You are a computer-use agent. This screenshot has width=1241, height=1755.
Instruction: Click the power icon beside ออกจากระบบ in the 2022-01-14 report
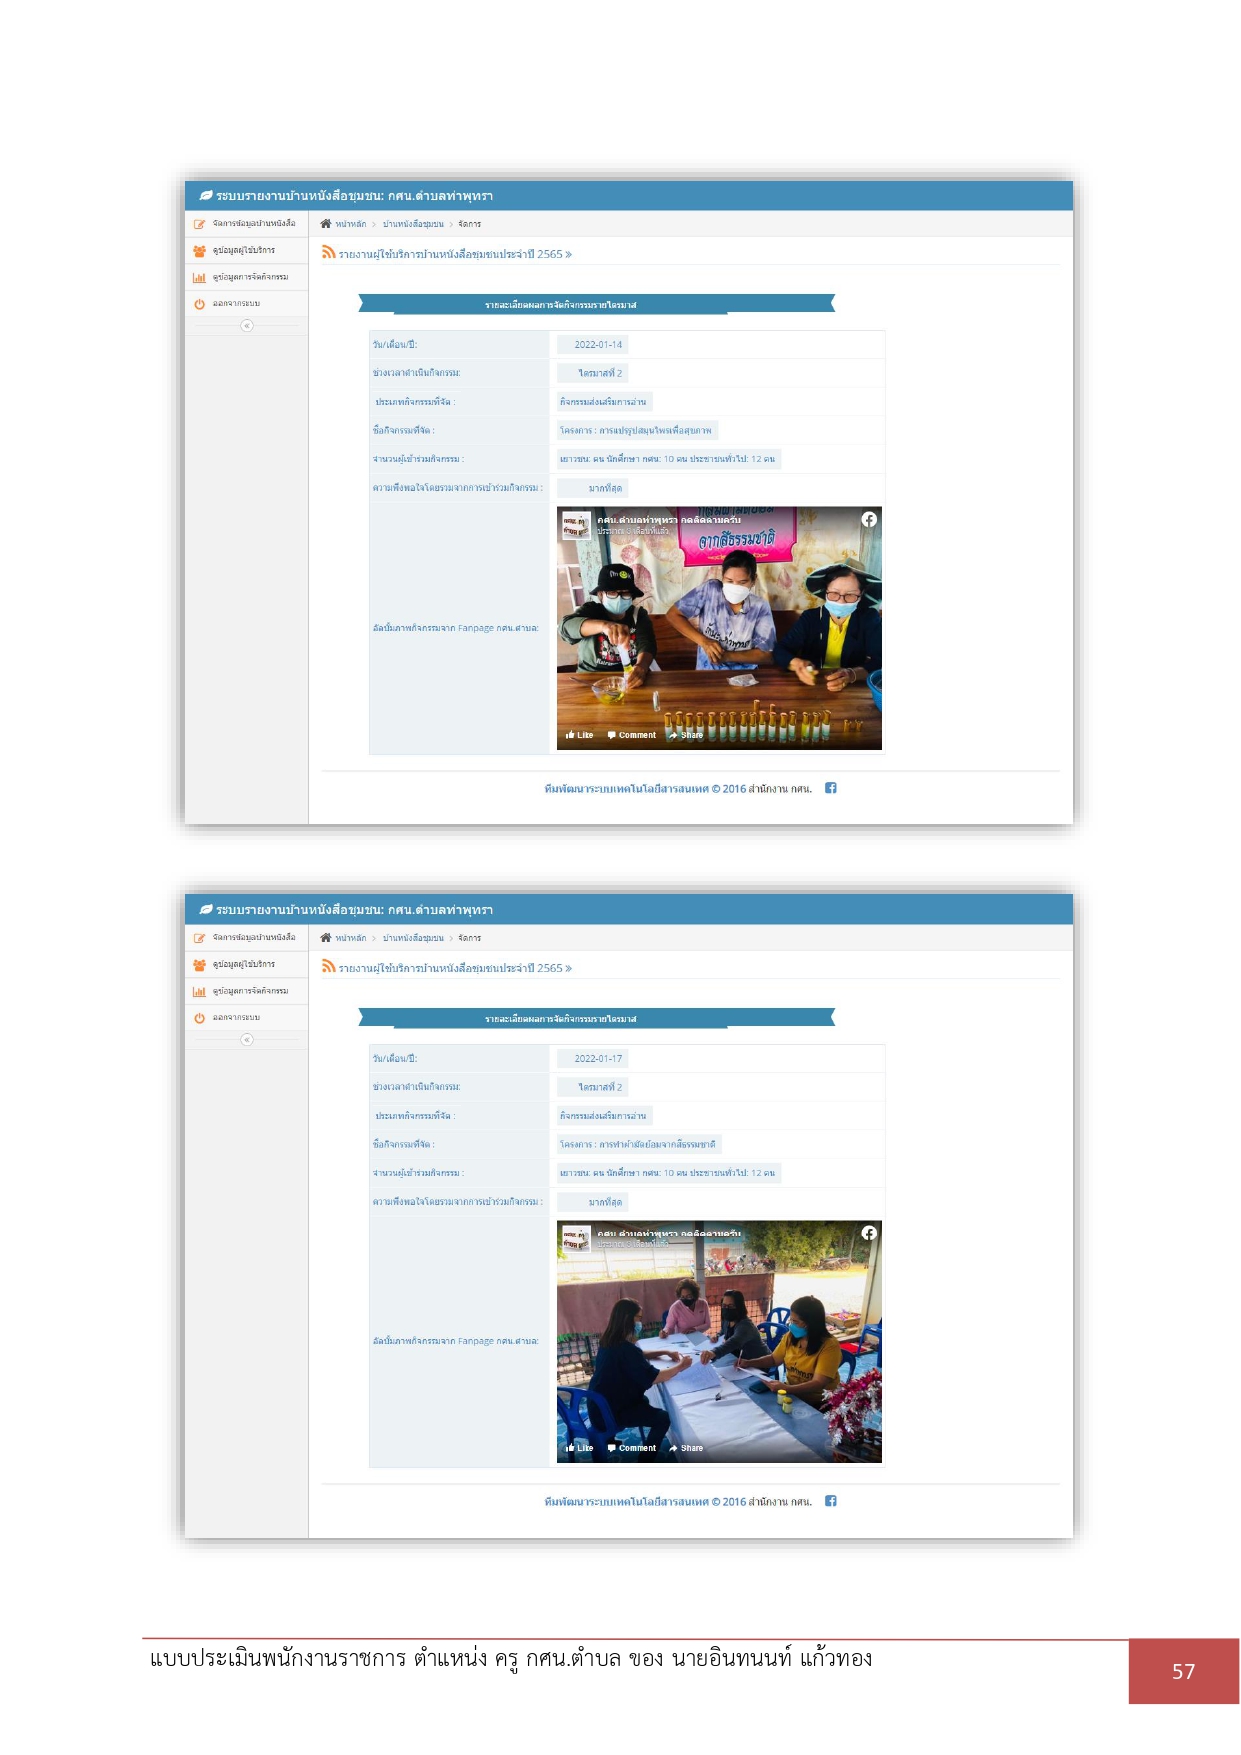199,304
